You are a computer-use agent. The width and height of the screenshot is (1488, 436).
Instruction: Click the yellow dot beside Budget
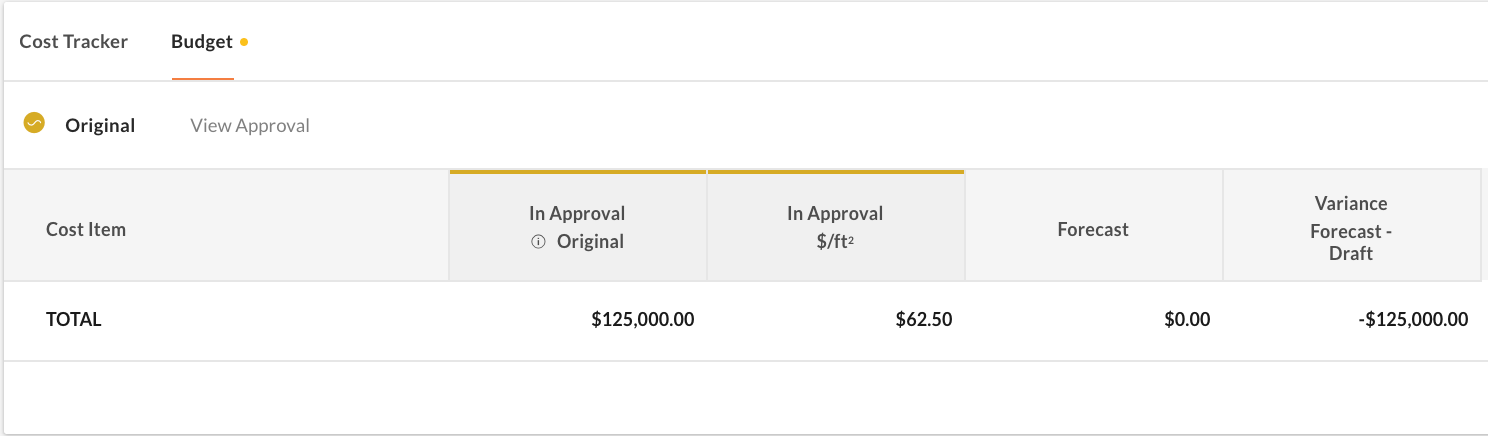pyautogui.click(x=244, y=43)
